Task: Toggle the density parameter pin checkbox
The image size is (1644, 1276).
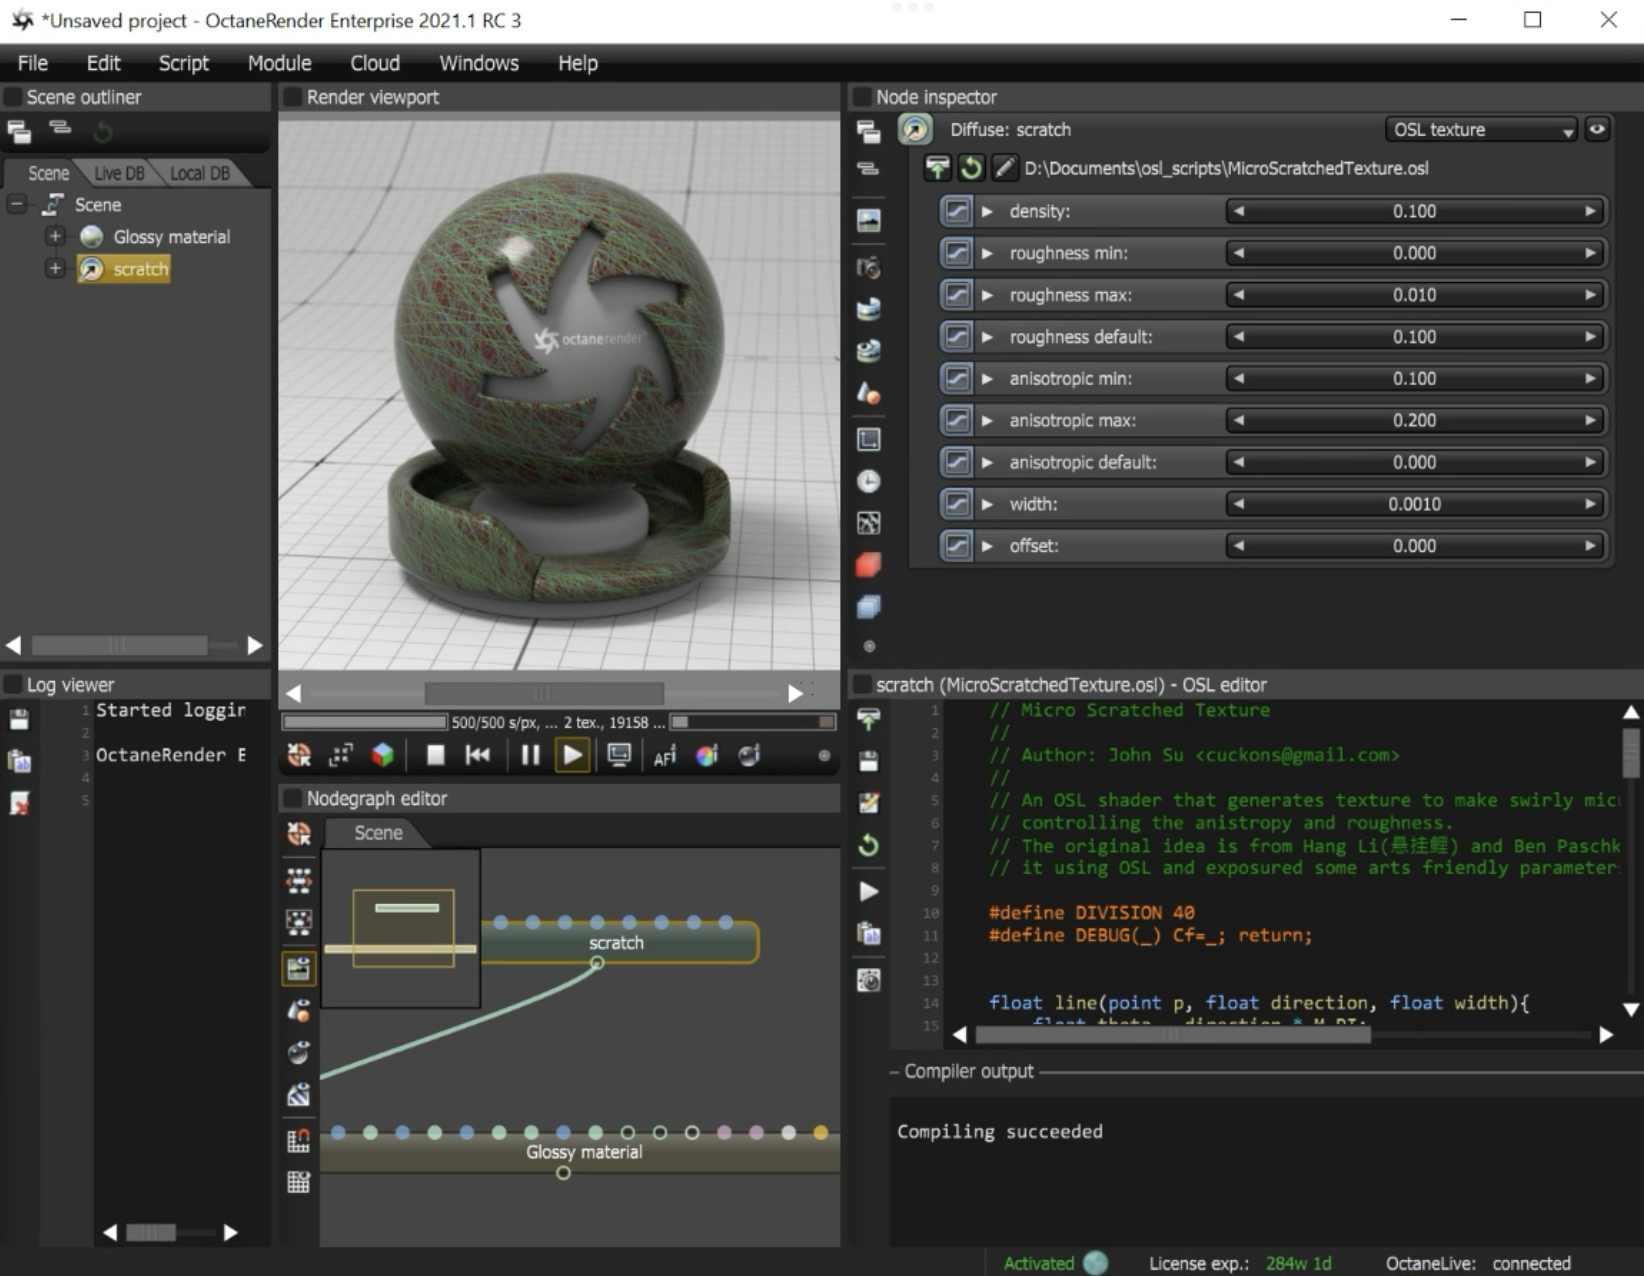Action: pyautogui.click(x=956, y=211)
